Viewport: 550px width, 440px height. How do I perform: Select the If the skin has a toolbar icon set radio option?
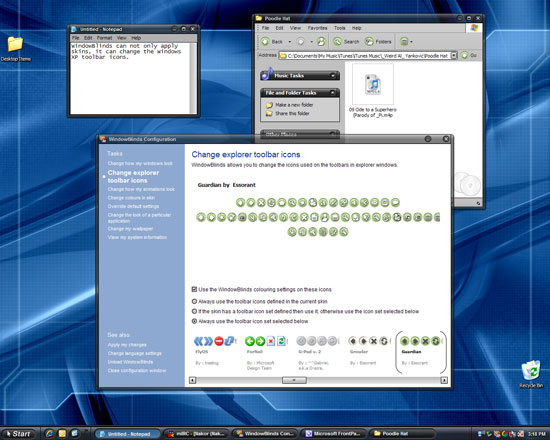194,311
